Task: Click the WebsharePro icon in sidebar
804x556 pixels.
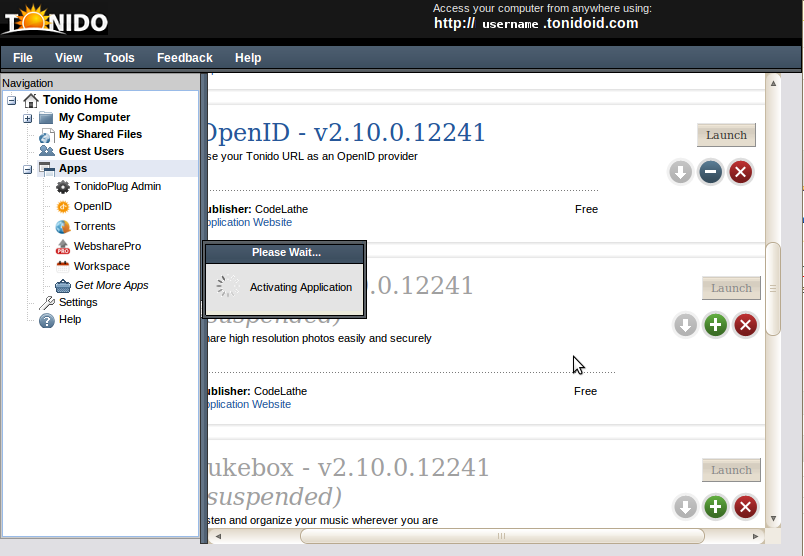Action: pos(63,246)
